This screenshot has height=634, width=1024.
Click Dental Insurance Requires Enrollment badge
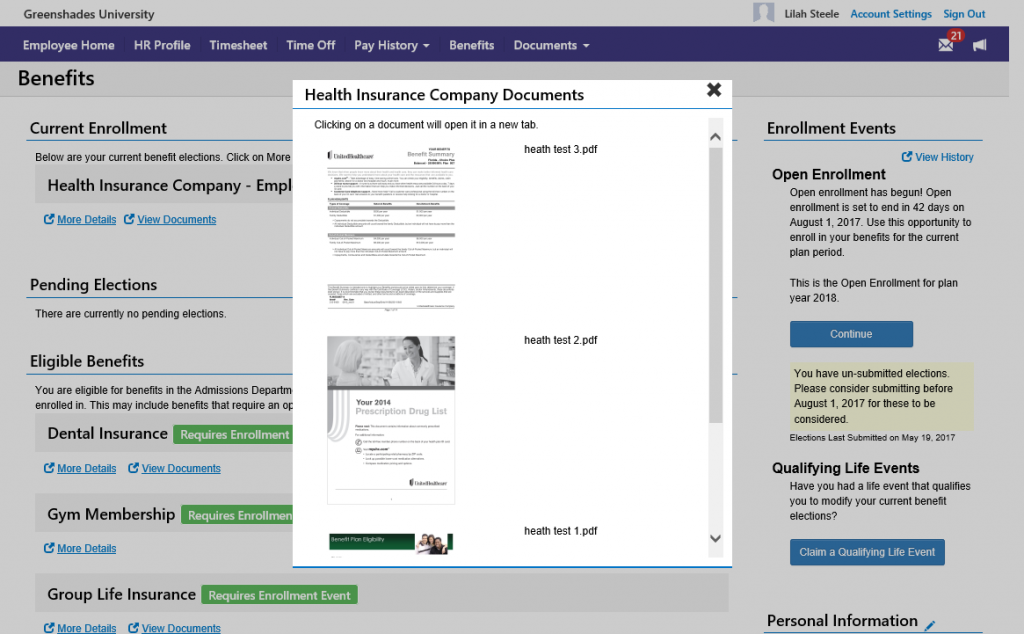pyautogui.click(x=233, y=434)
